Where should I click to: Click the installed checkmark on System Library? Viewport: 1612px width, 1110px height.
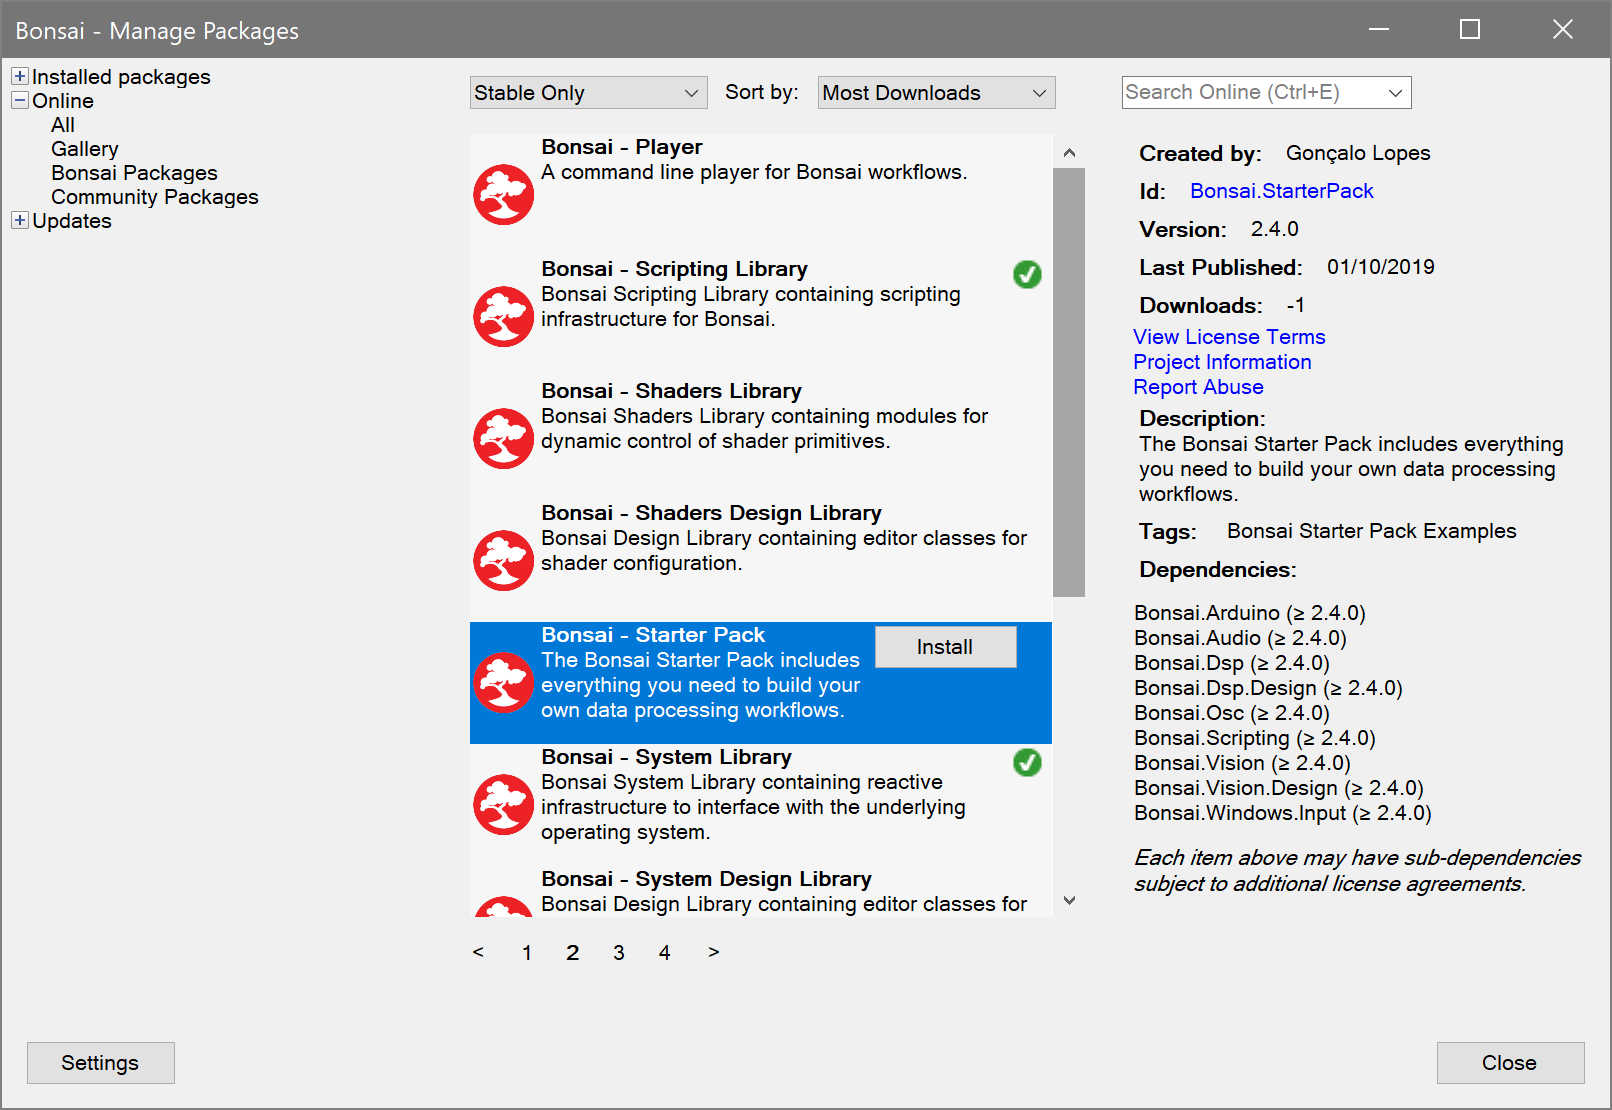point(1027,762)
